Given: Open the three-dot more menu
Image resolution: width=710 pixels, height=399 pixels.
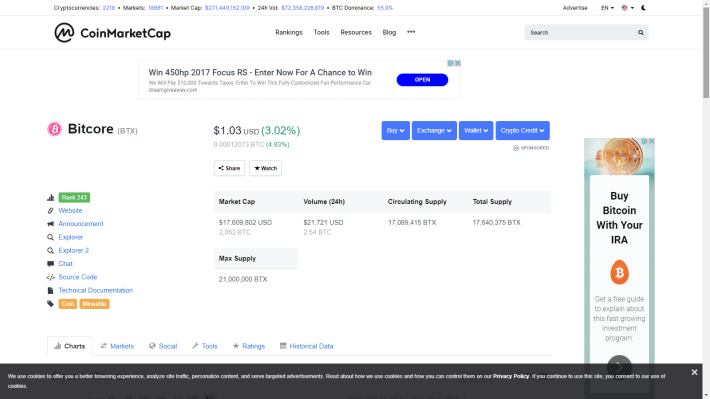Looking at the screenshot, I should (411, 32).
